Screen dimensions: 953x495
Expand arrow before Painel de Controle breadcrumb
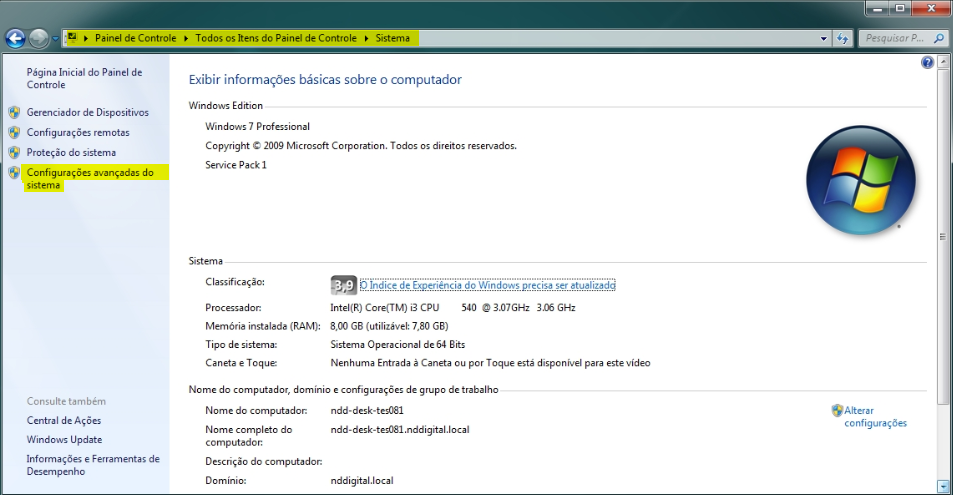86,38
